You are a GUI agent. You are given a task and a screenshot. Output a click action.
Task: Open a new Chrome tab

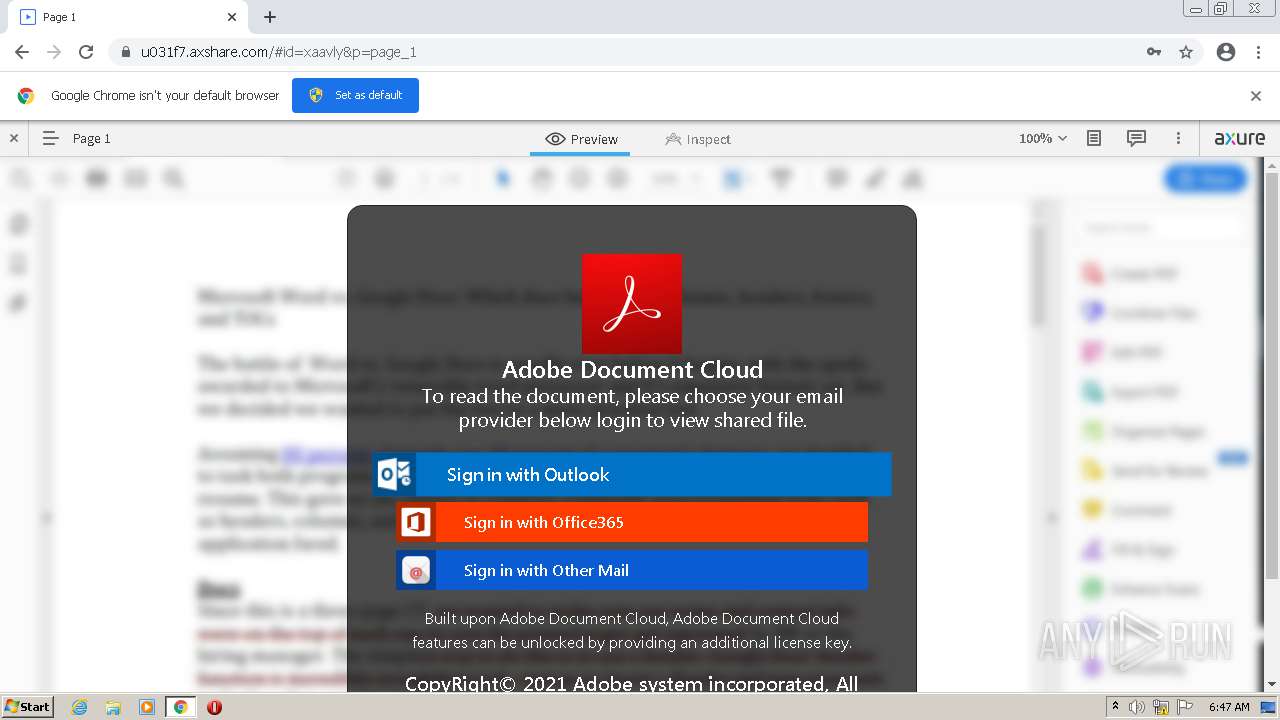[270, 17]
